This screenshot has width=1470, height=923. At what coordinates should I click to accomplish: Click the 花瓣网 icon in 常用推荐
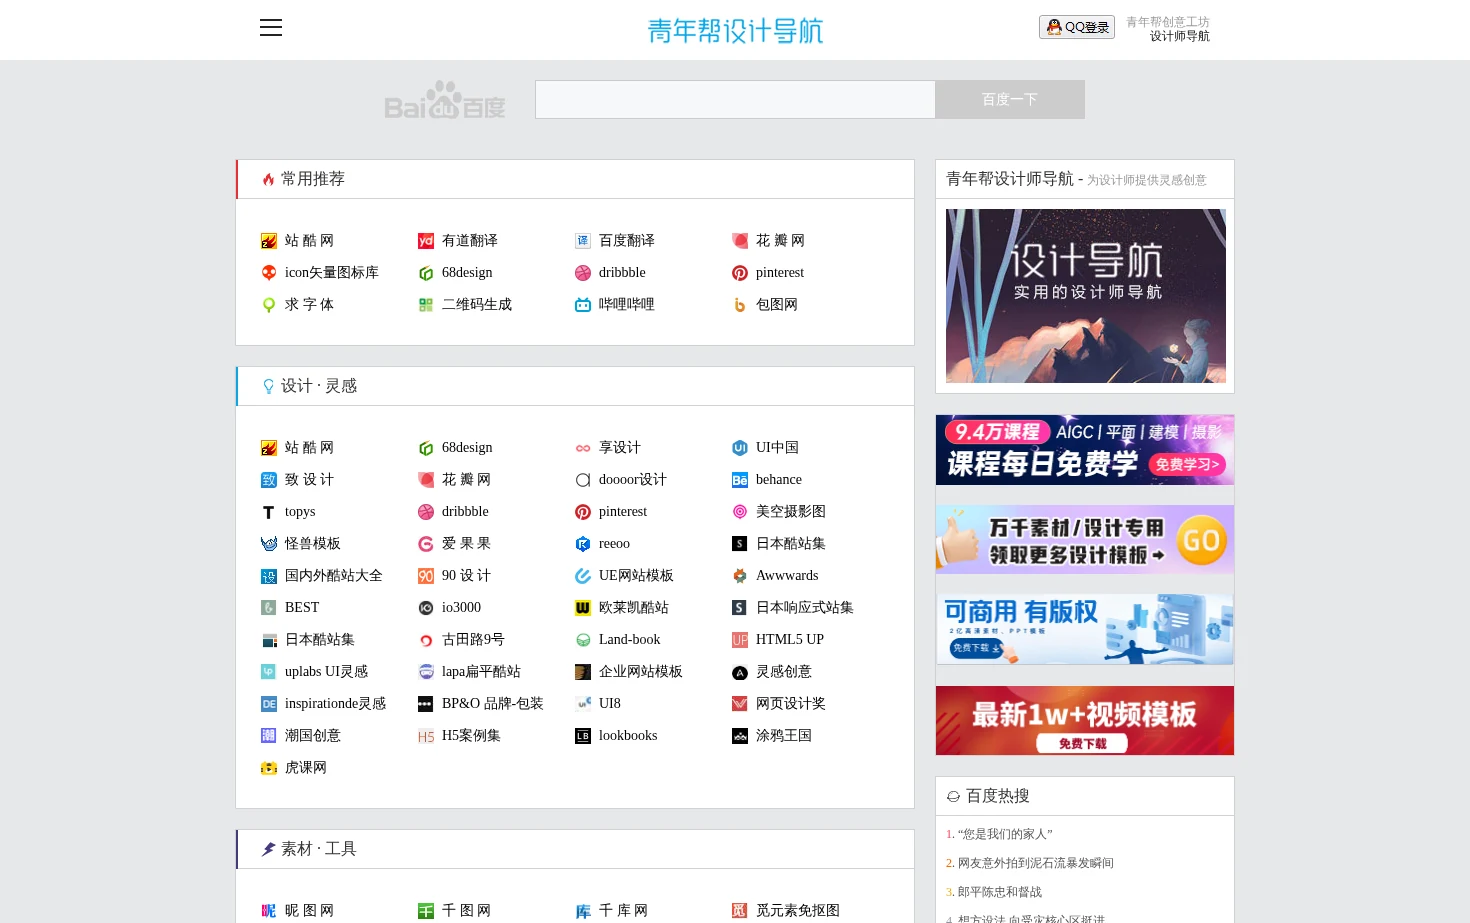pyautogui.click(x=740, y=241)
